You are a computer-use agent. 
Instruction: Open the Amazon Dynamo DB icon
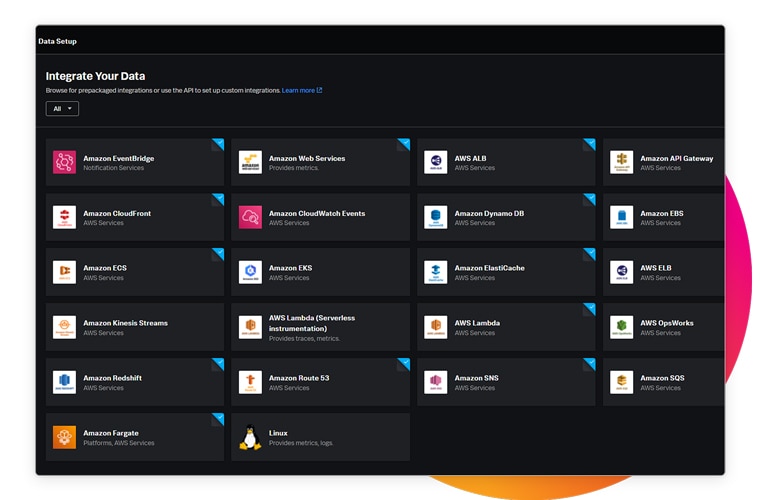coord(436,217)
